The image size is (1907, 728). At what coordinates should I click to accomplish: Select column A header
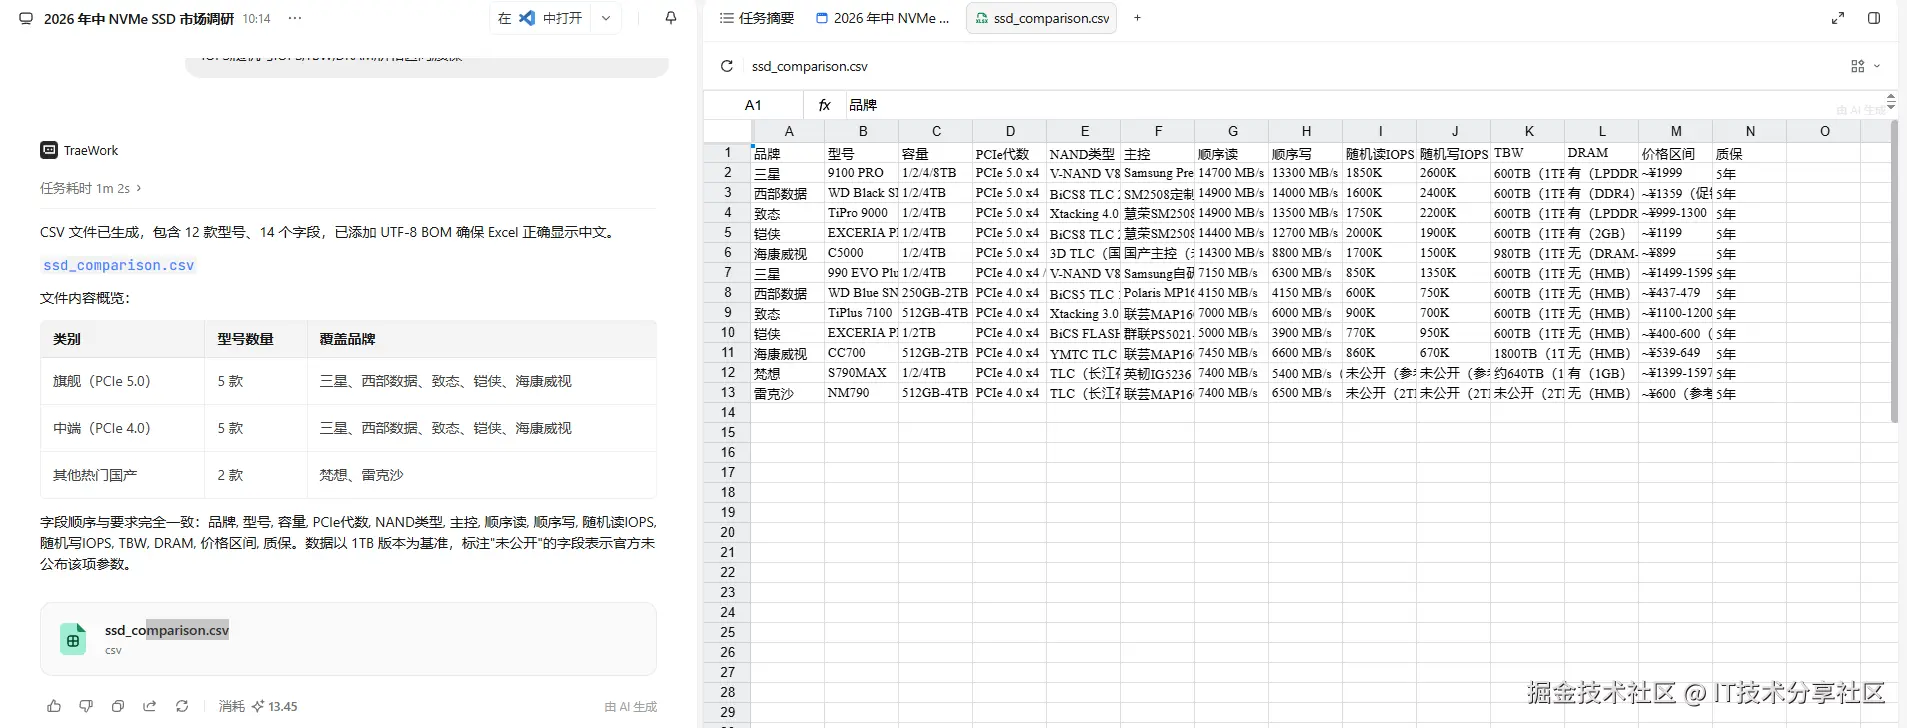coord(788,131)
